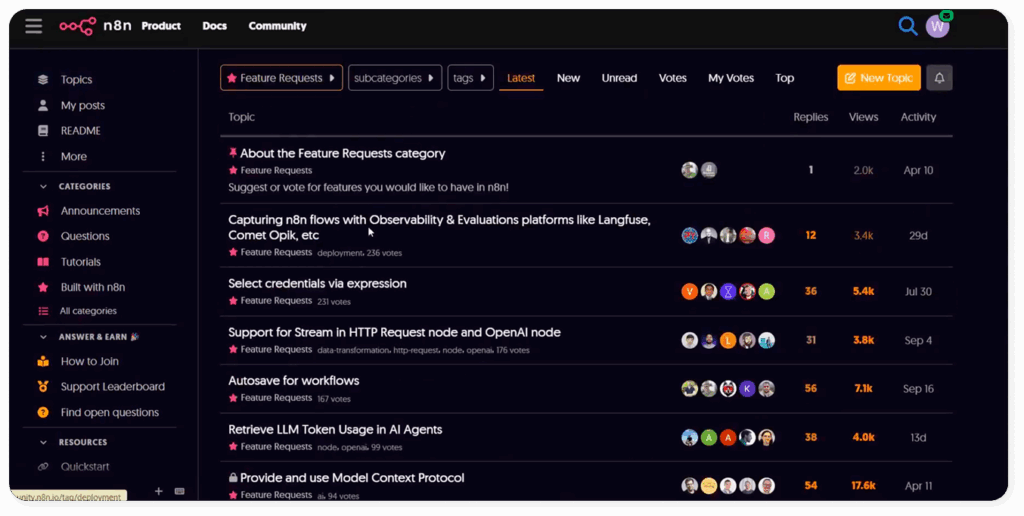Switch to the Top tab
Screen dimensions: 1024x516
click(784, 78)
